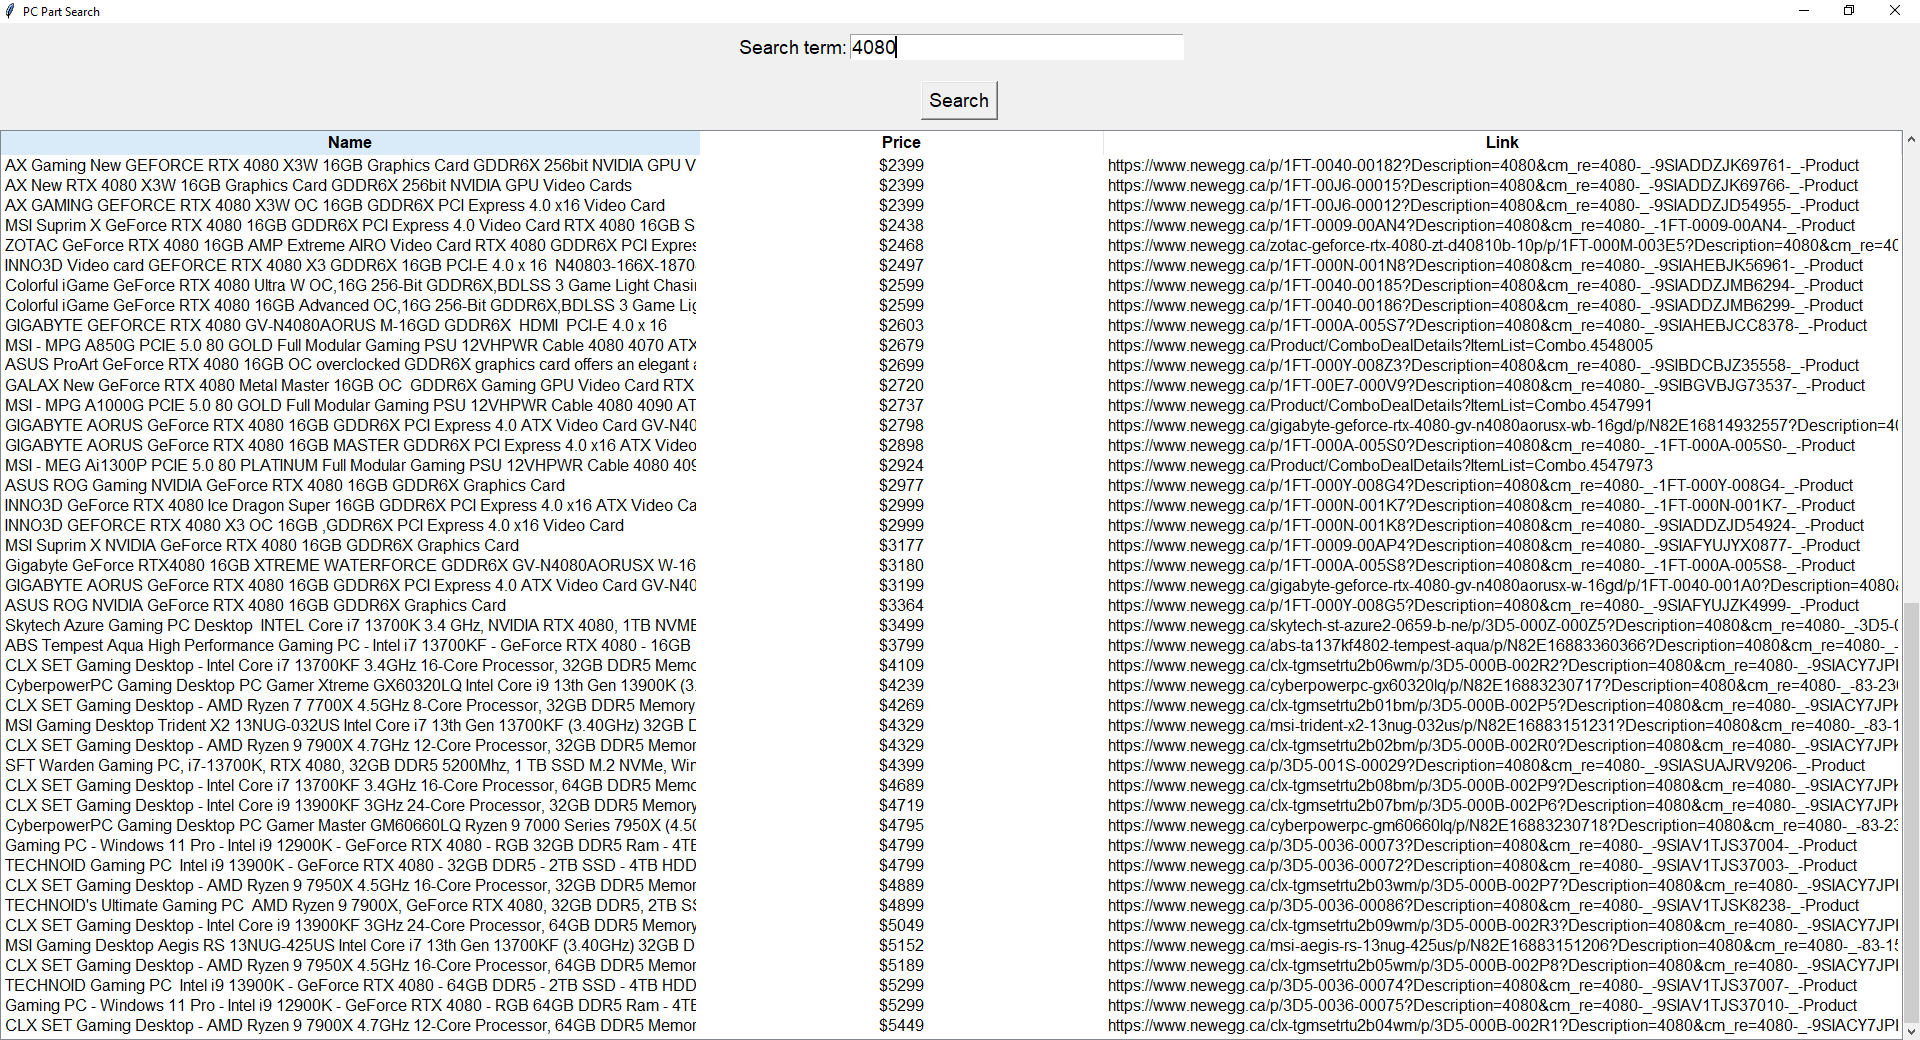Select the MSI MPG A1000G PCIE 5.0 PSU row
The image size is (1920, 1040).
tap(950, 405)
